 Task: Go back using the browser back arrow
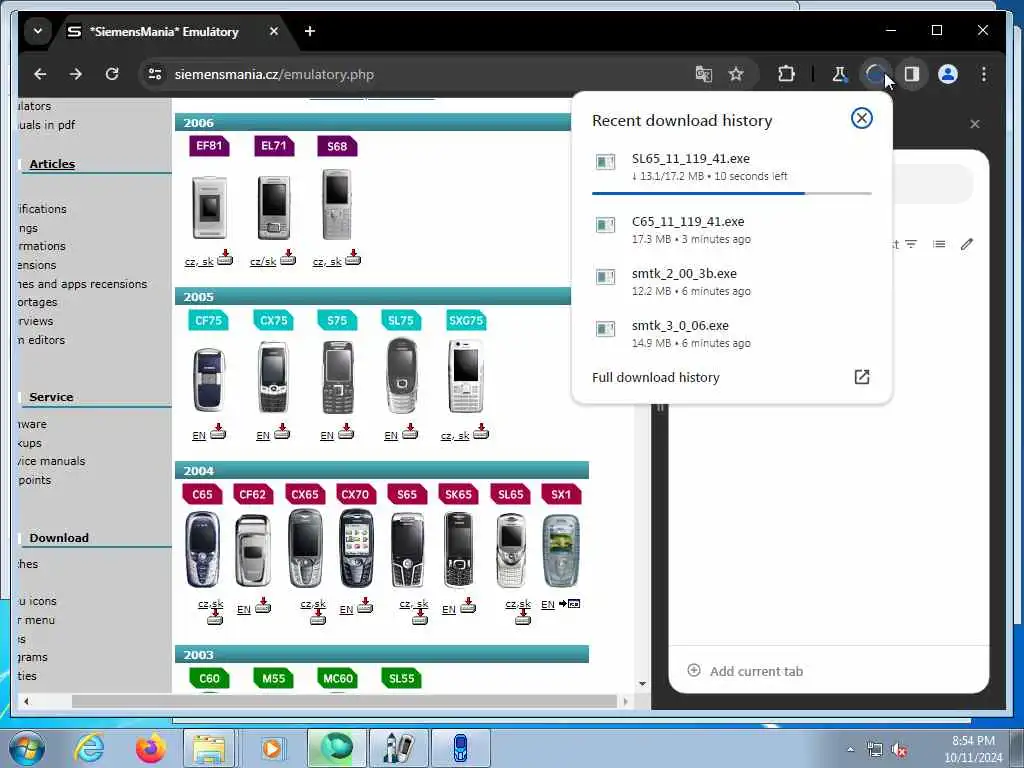pyautogui.click(x=40, y=74)
